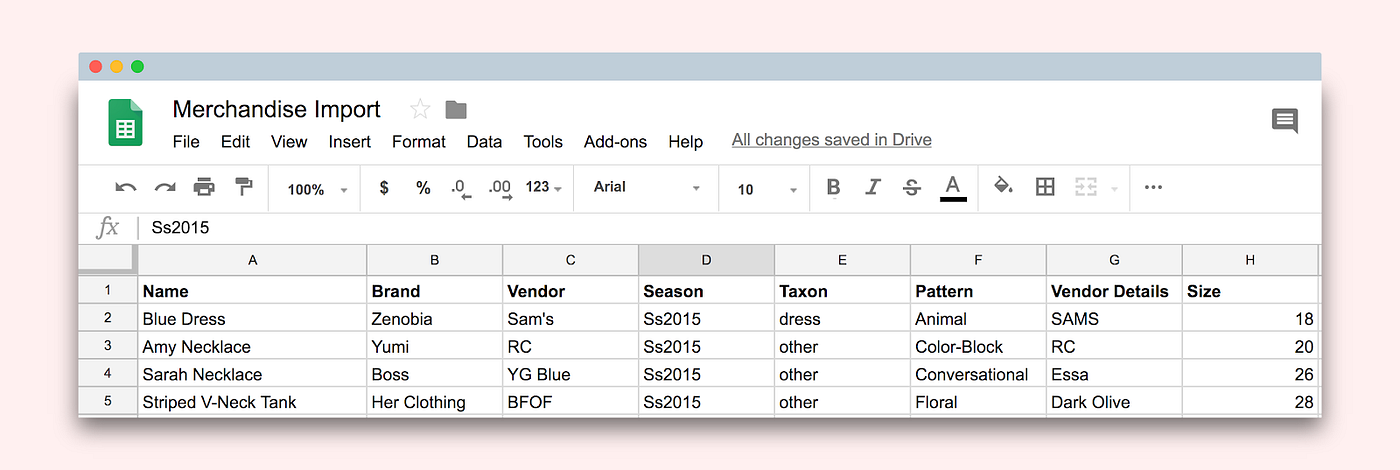
Task: Open the Format menu
Action: coord(418,141)
